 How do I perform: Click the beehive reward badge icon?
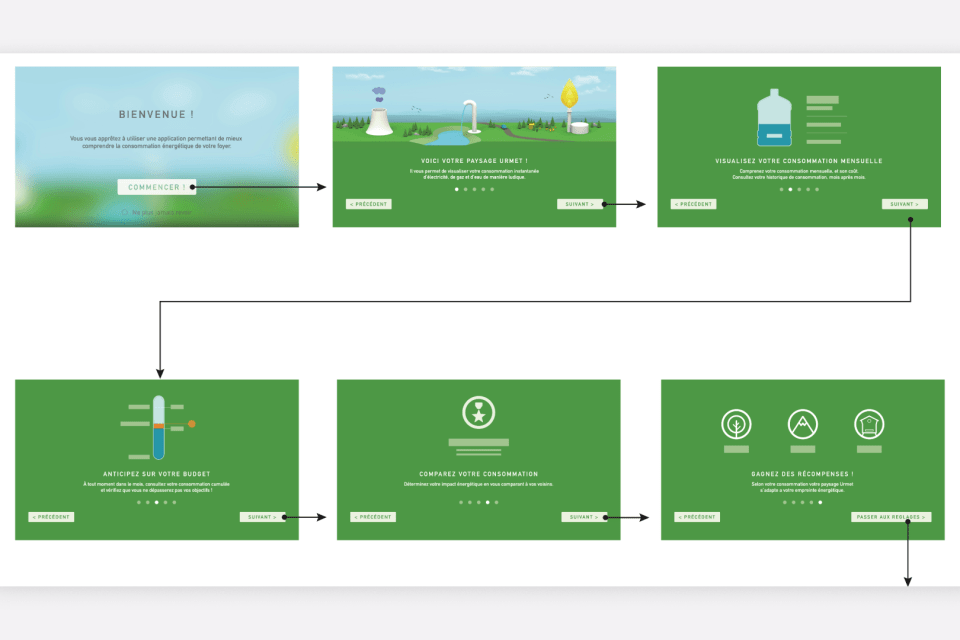(870, 425)
